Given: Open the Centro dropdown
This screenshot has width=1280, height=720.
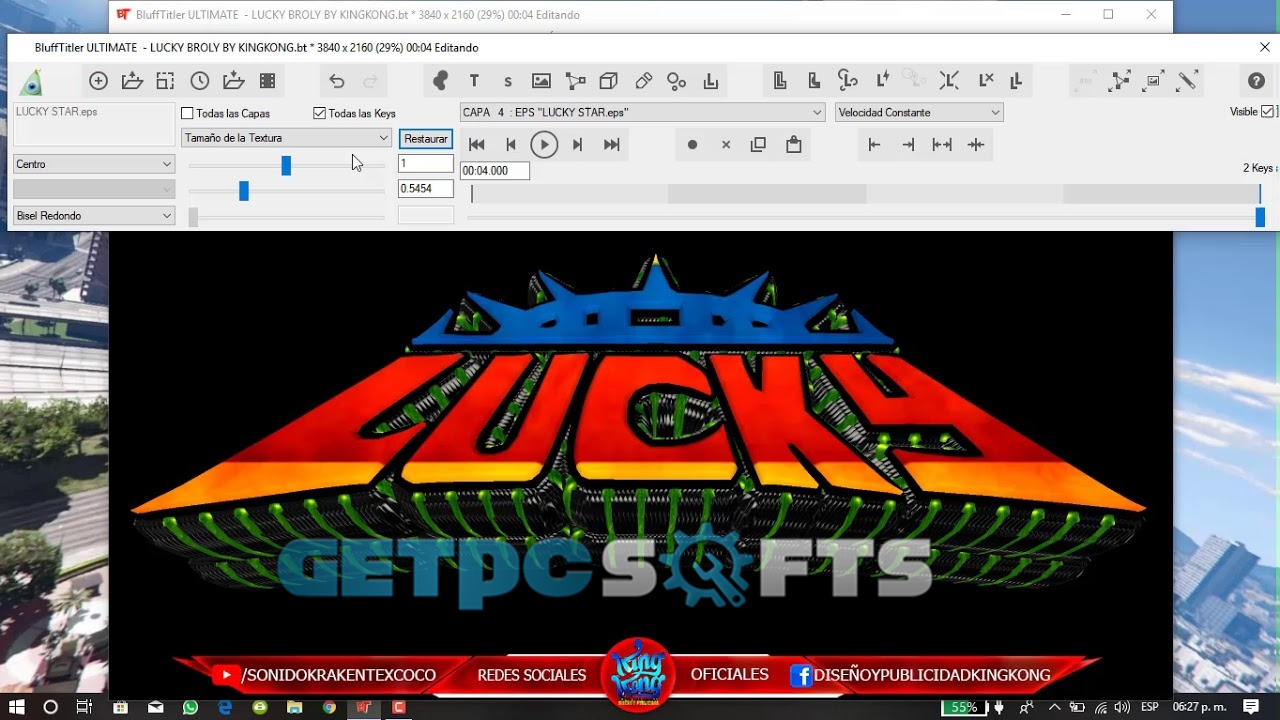Looking at the screenshot, I should tap(94, 164).
